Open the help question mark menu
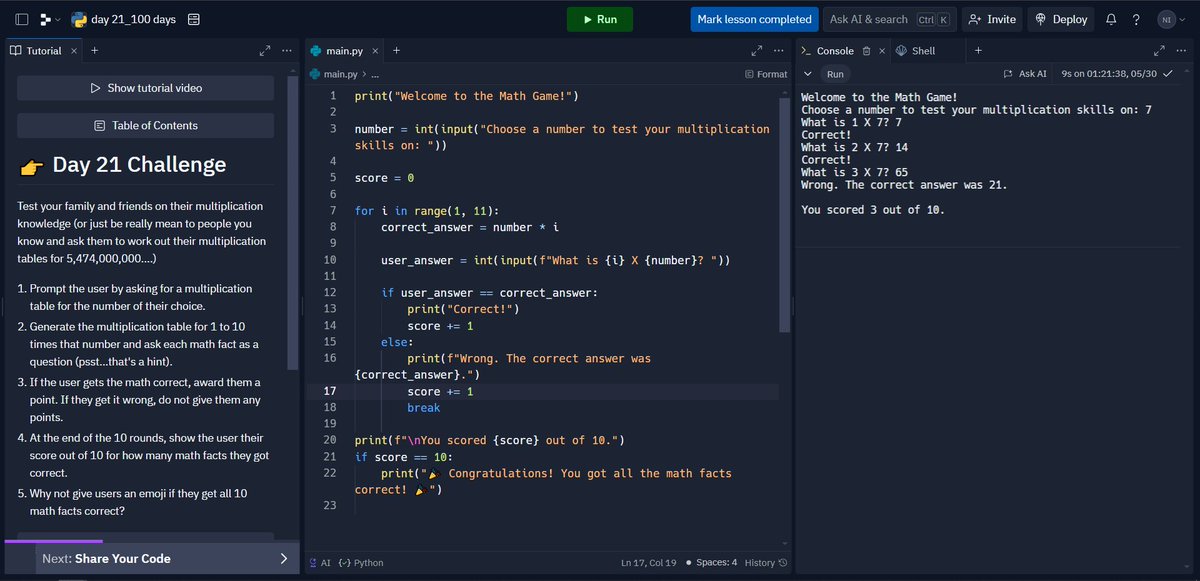 click(1136, 19)
